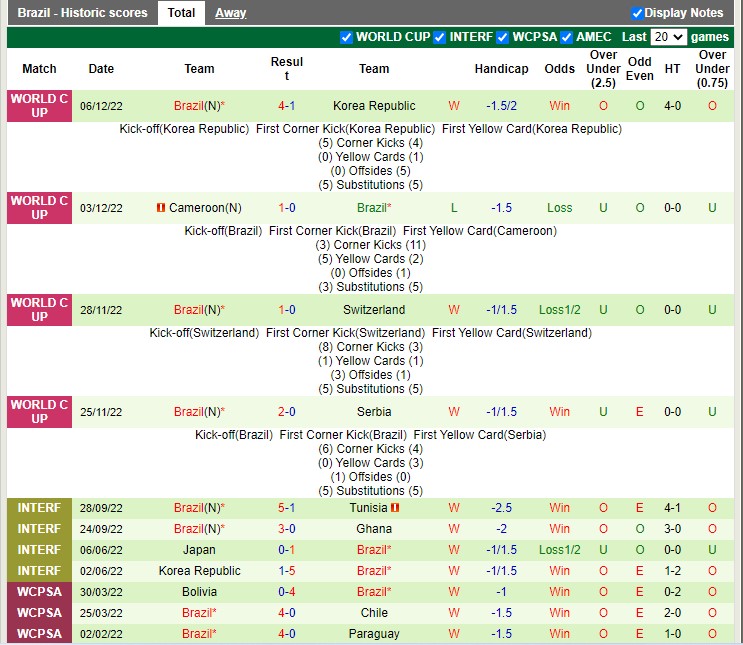Image resolution: width=743 pixels, height=645 pixels.
Task: Click (3) Corner Kicks (11) note
Action: tap(371, 245)
